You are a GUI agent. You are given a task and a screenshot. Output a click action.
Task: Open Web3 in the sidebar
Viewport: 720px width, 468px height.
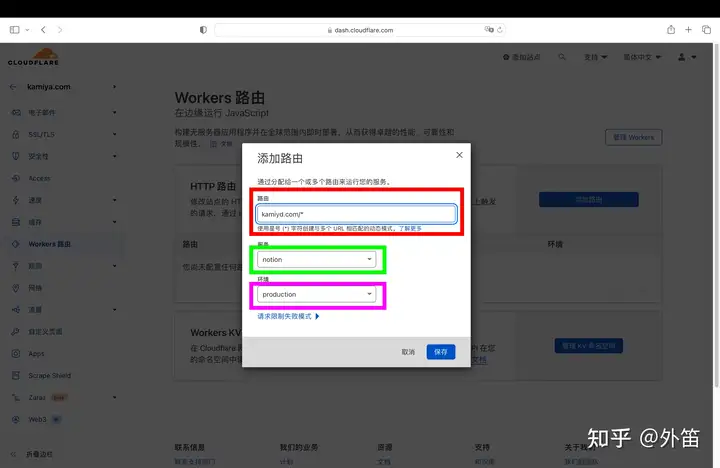click(37, 419)
